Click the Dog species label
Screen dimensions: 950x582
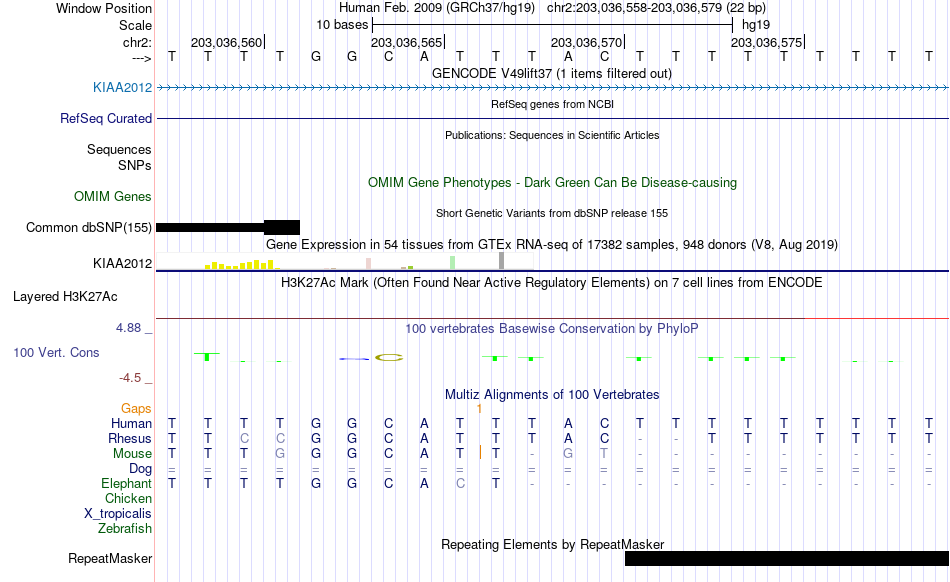(x=140, y=468)
